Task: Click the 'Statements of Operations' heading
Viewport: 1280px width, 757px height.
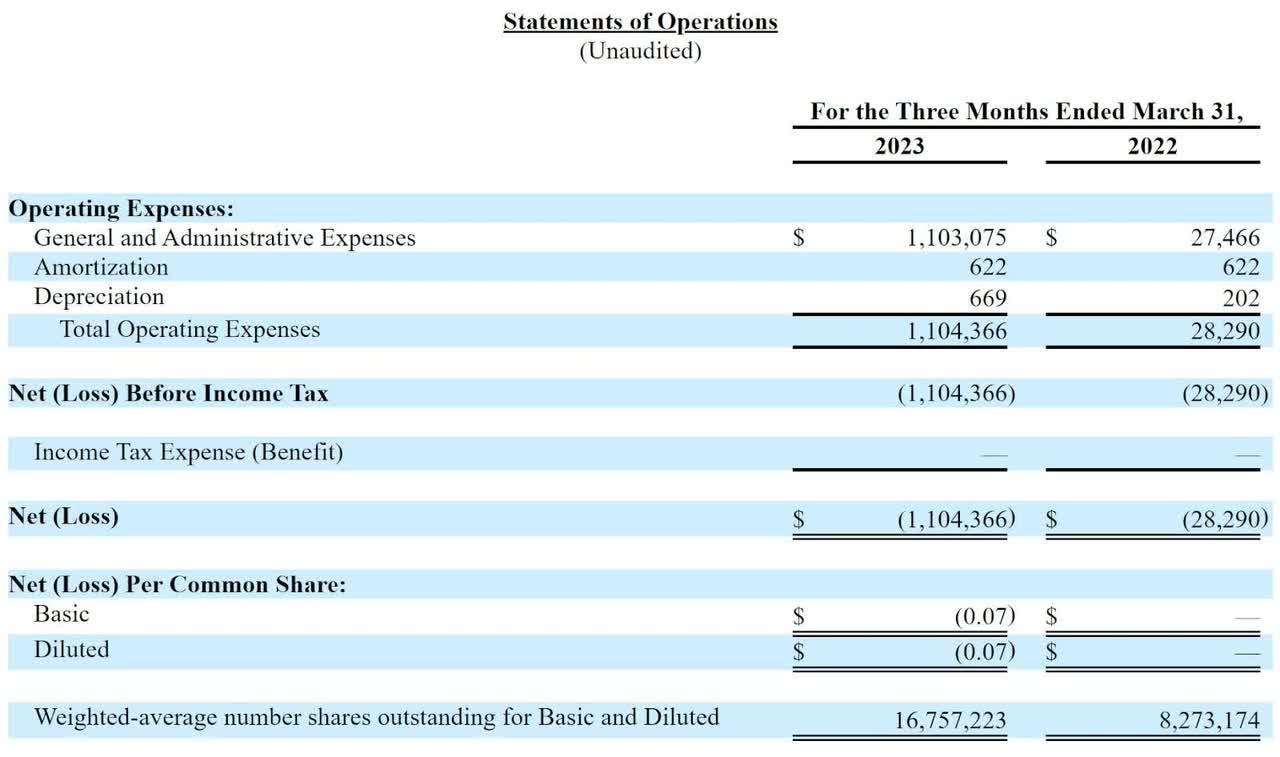Action: [x=640, y=21]
